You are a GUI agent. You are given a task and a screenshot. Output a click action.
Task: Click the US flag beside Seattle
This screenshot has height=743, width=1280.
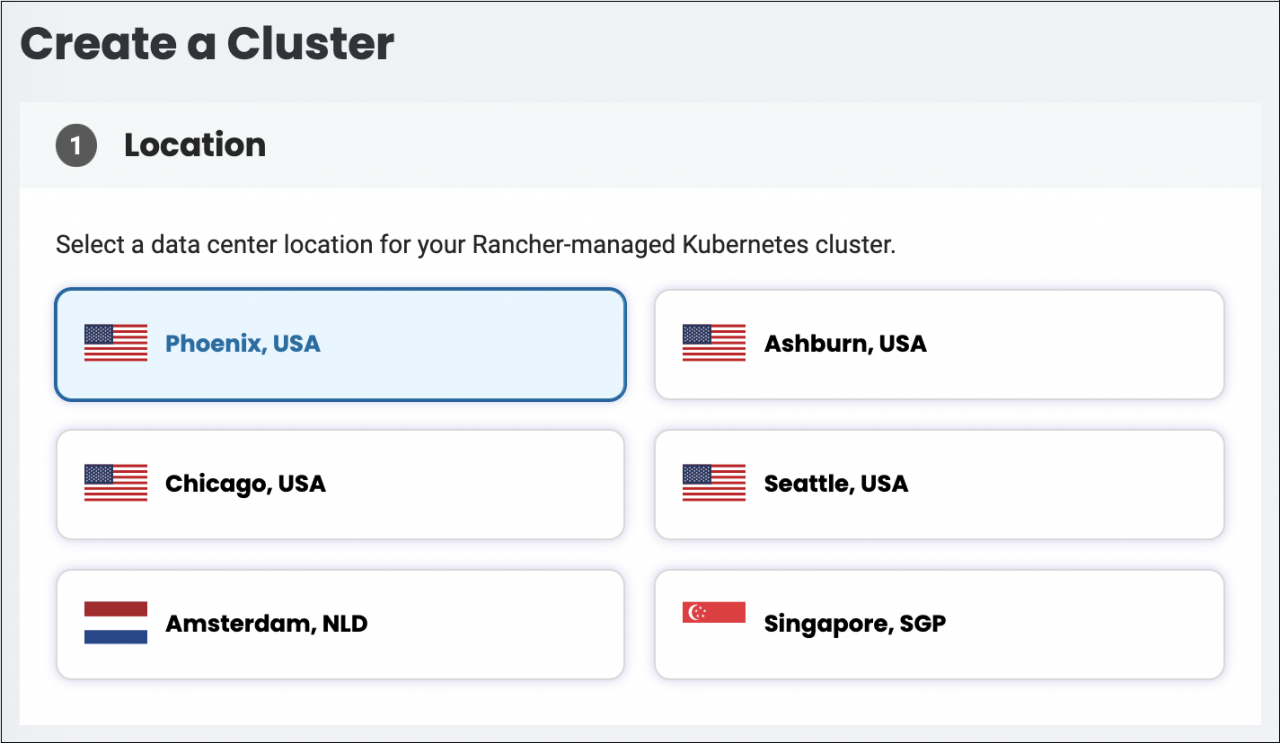(x=714, y=483)
